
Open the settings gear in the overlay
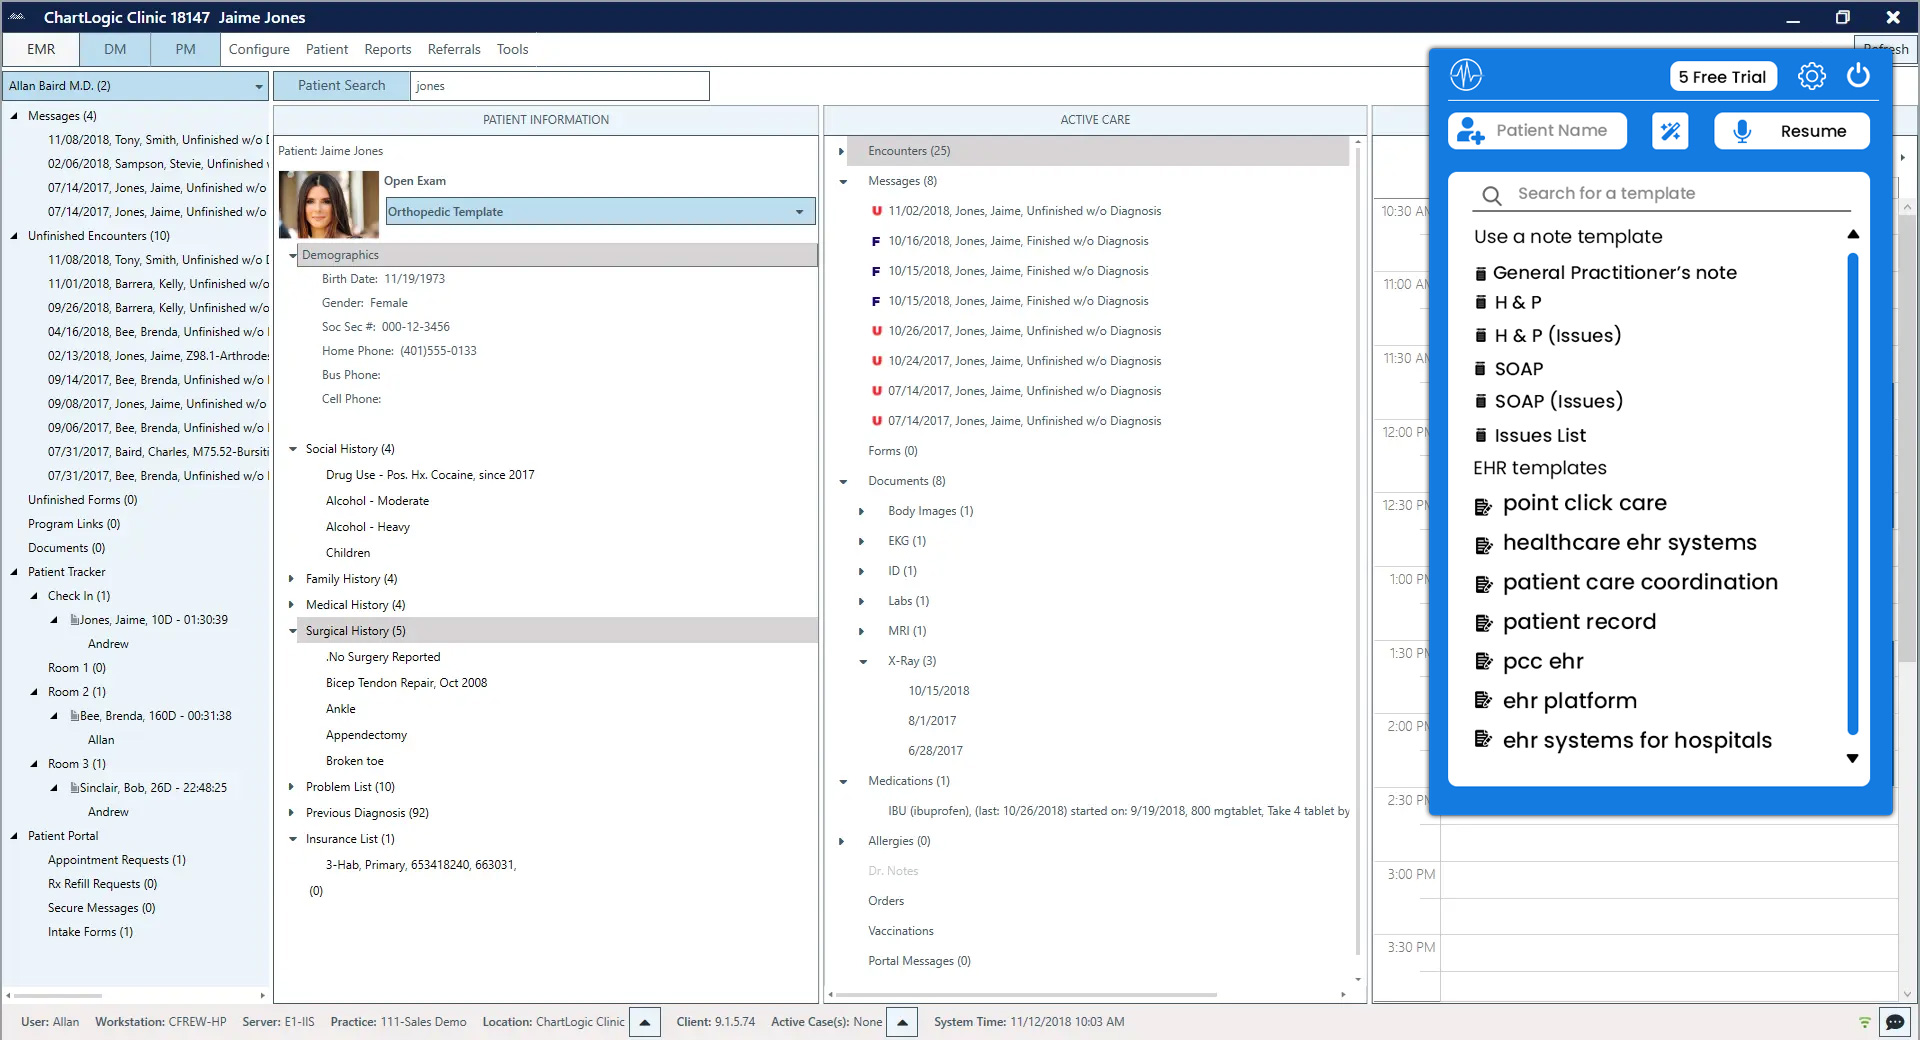[1811, 76]
